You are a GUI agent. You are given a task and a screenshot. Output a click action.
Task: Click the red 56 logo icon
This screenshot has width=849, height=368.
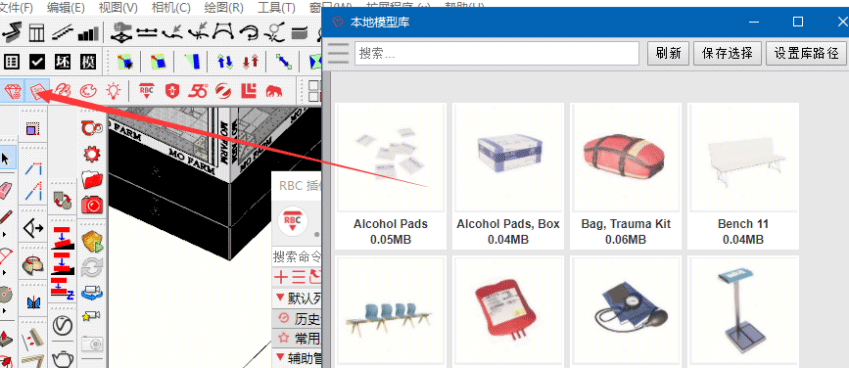point(198,90)
